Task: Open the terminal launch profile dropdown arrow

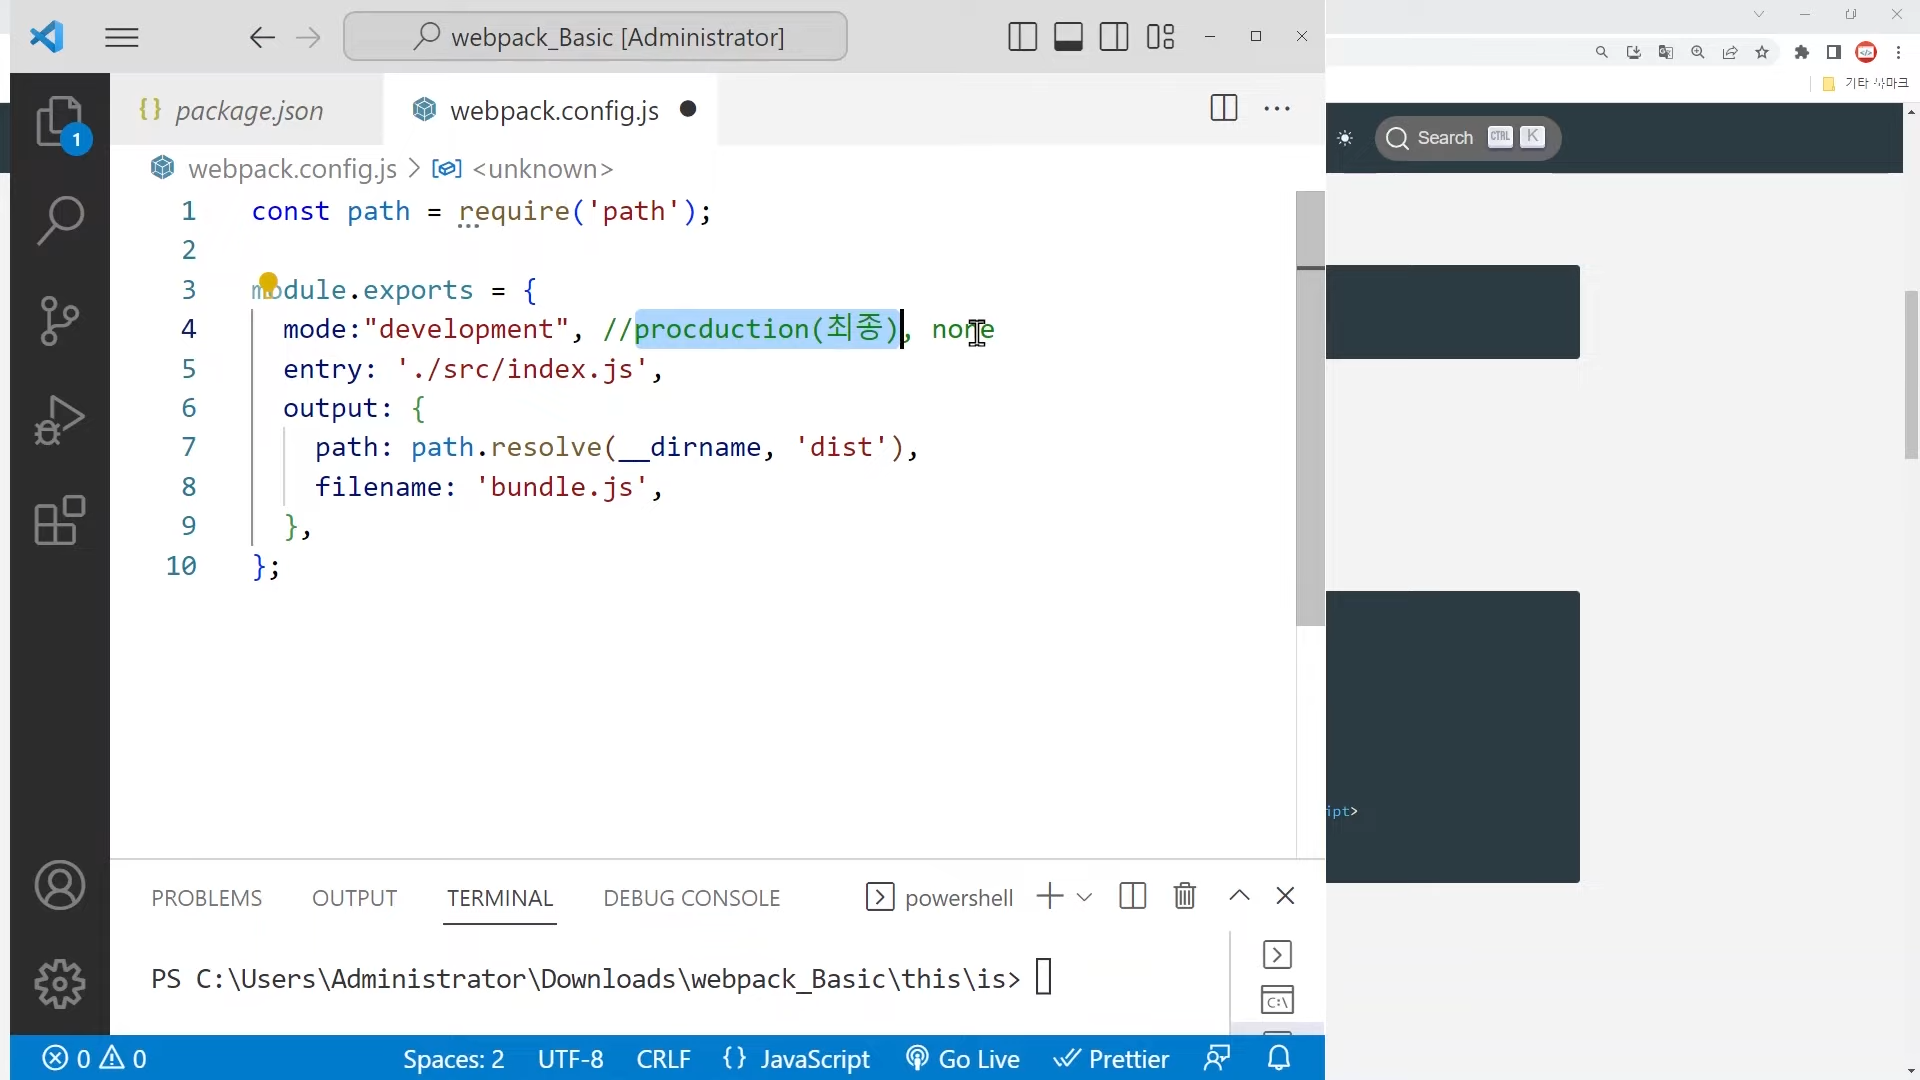Action: tap(1084, 897)
